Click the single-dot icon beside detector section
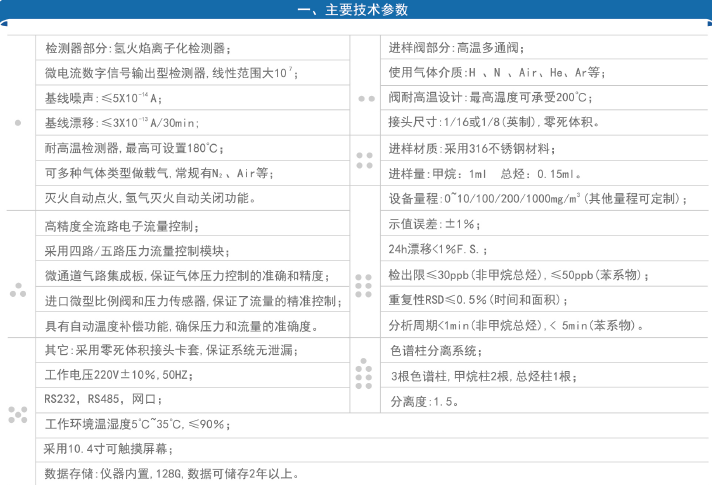712x485 pixels. [x=17, y=122]
